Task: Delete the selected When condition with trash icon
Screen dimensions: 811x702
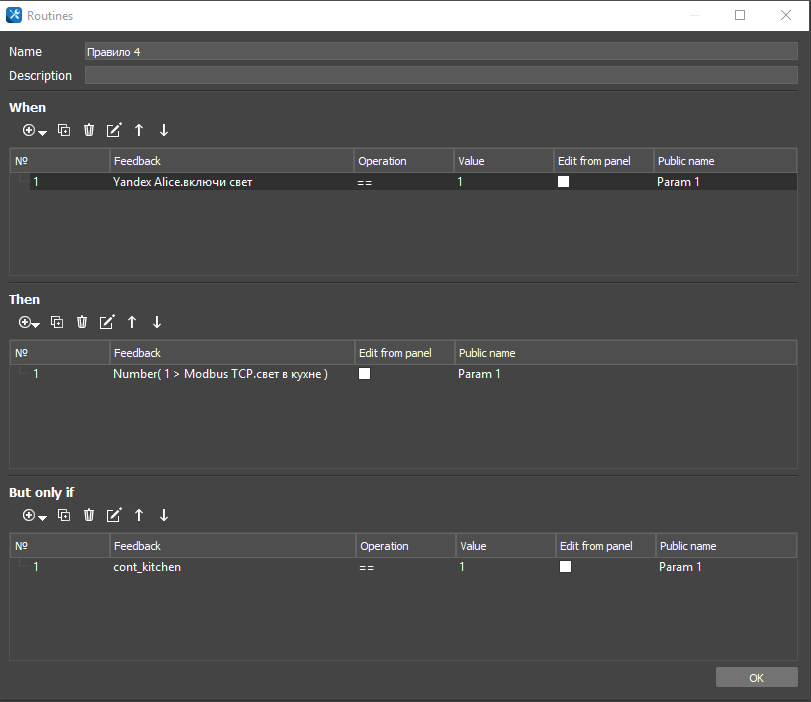Action: (x=89, y=130)
